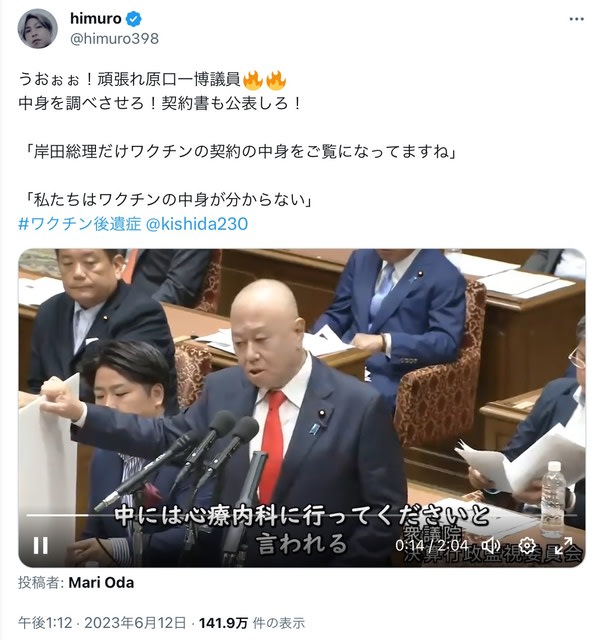Open the @himuro398 handle link
This screenshot has height=640, width=601.
(x=114, y=39)
